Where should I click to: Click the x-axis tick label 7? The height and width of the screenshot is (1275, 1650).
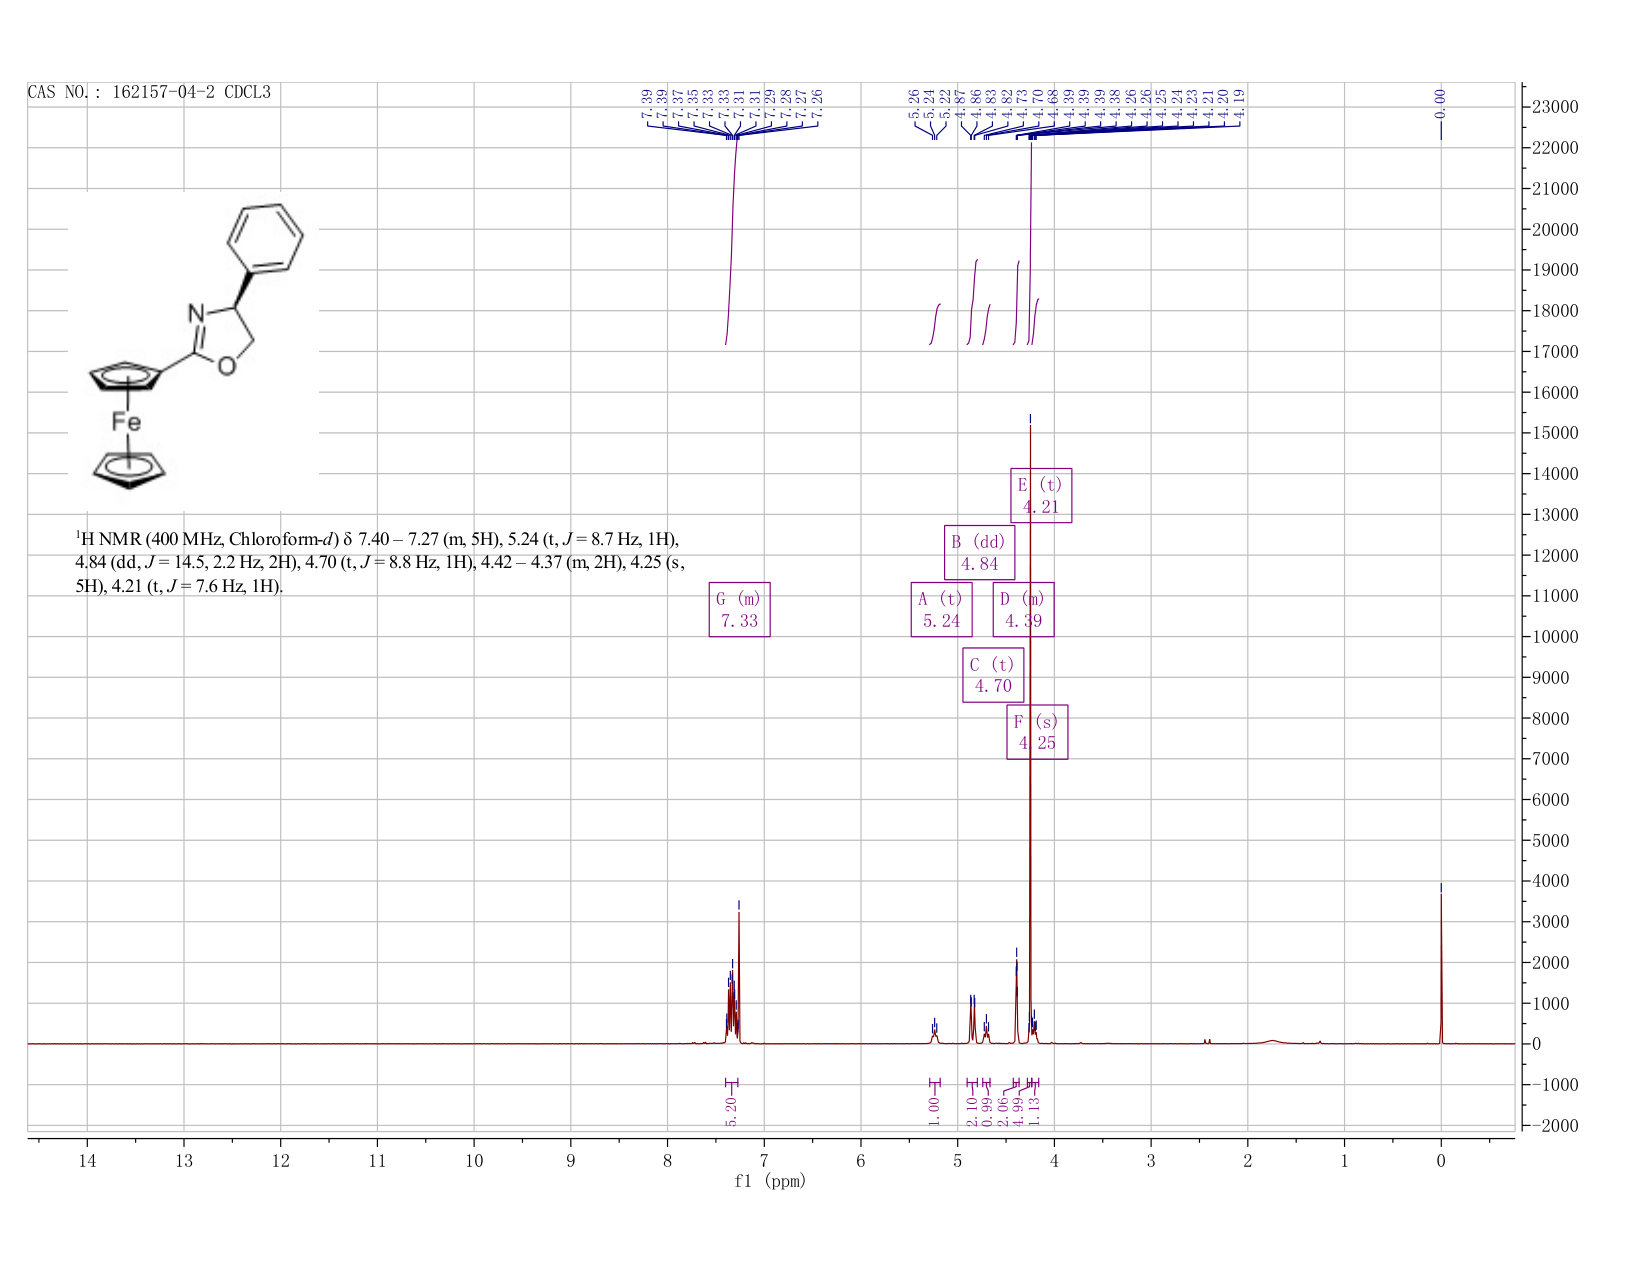pyautogui.click(x=764, y=1160)
